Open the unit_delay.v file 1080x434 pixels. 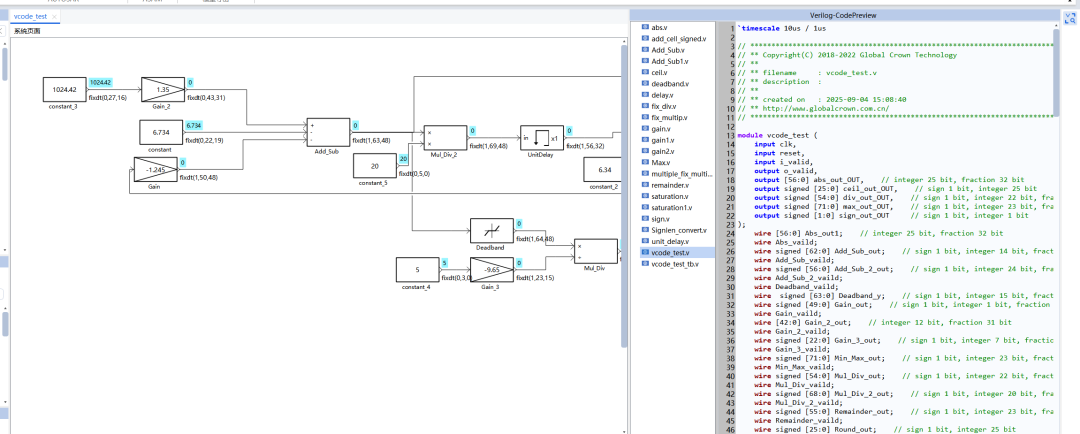671,241
